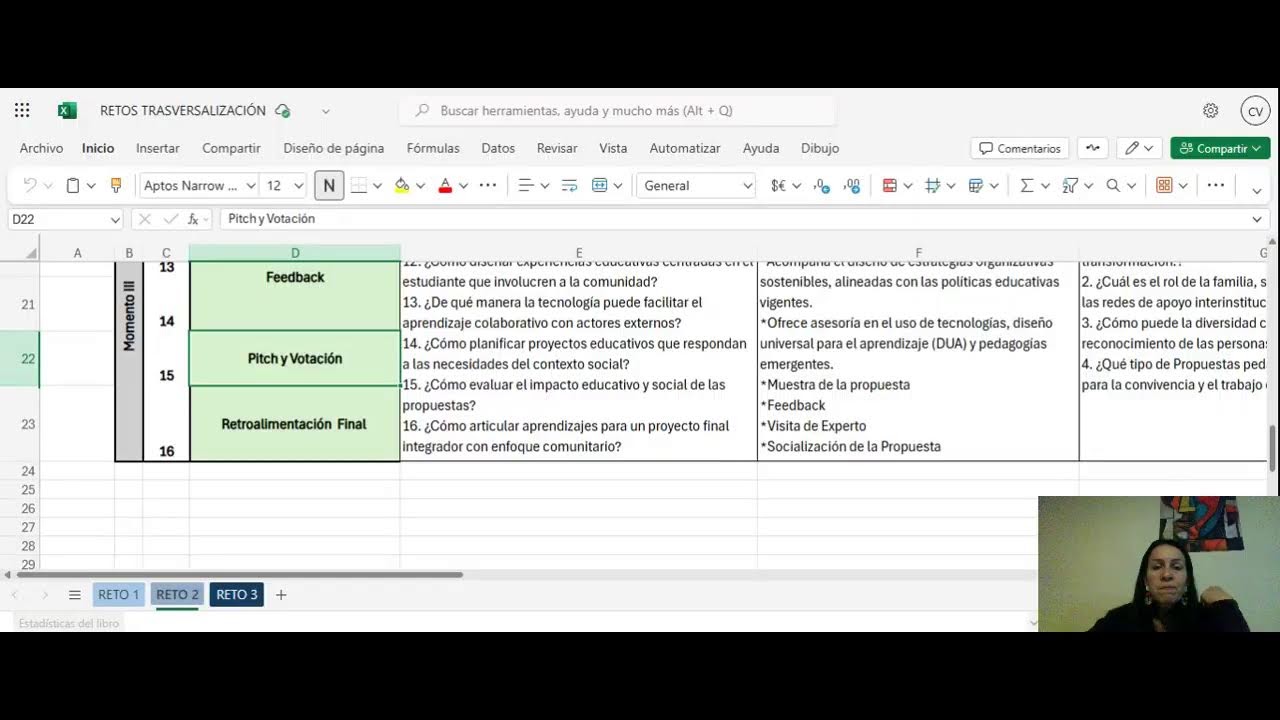Click the Automatizar tab
Image resolution: width=1280 pixels, height=720 pixels.
(685, 148)
